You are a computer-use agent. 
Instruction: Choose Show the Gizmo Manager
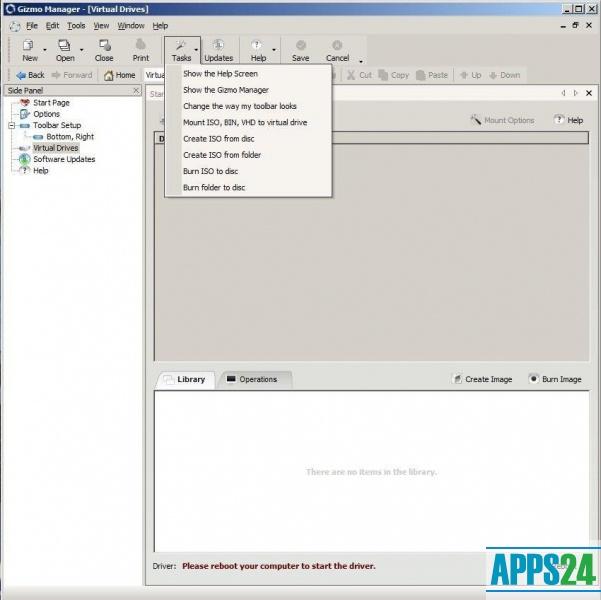click(248, 90)
